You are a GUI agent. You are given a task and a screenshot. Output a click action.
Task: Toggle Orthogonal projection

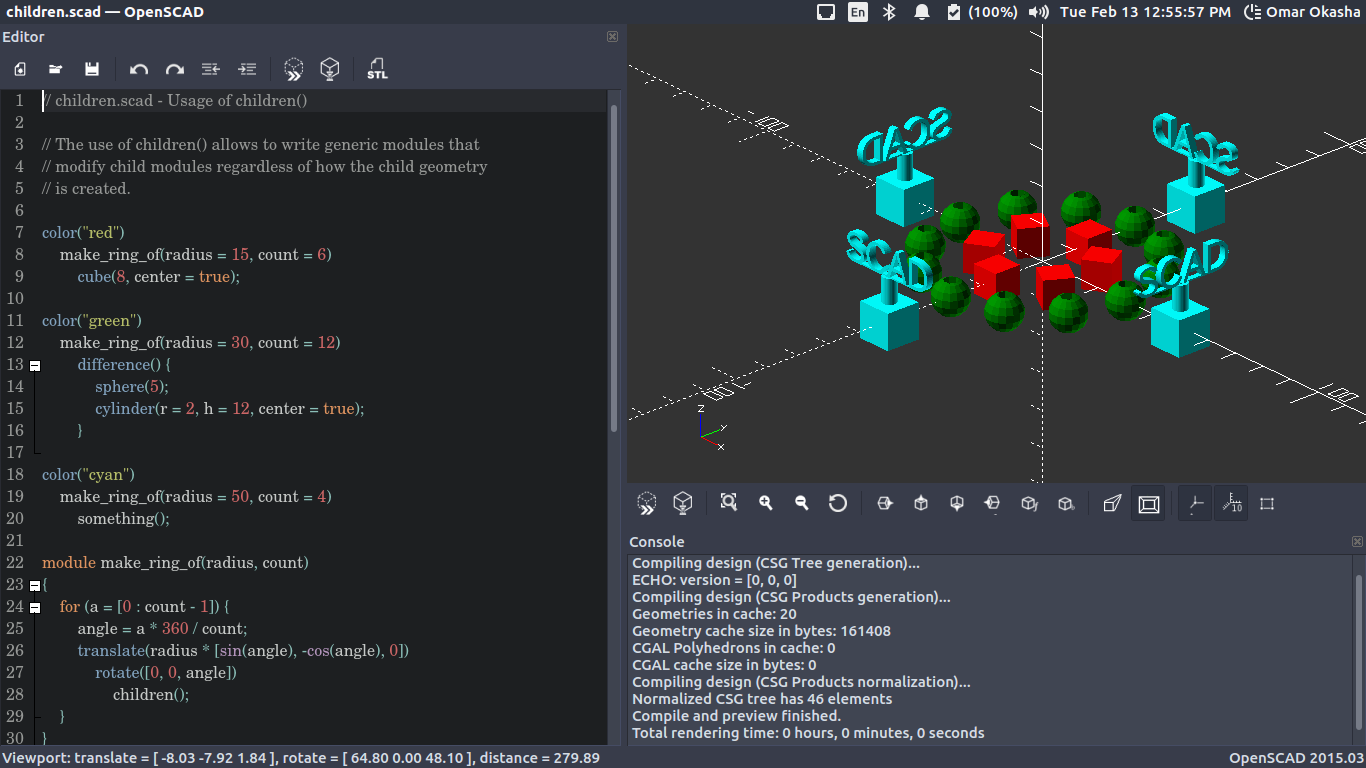pyautogui.click(x=1149, y=504)
